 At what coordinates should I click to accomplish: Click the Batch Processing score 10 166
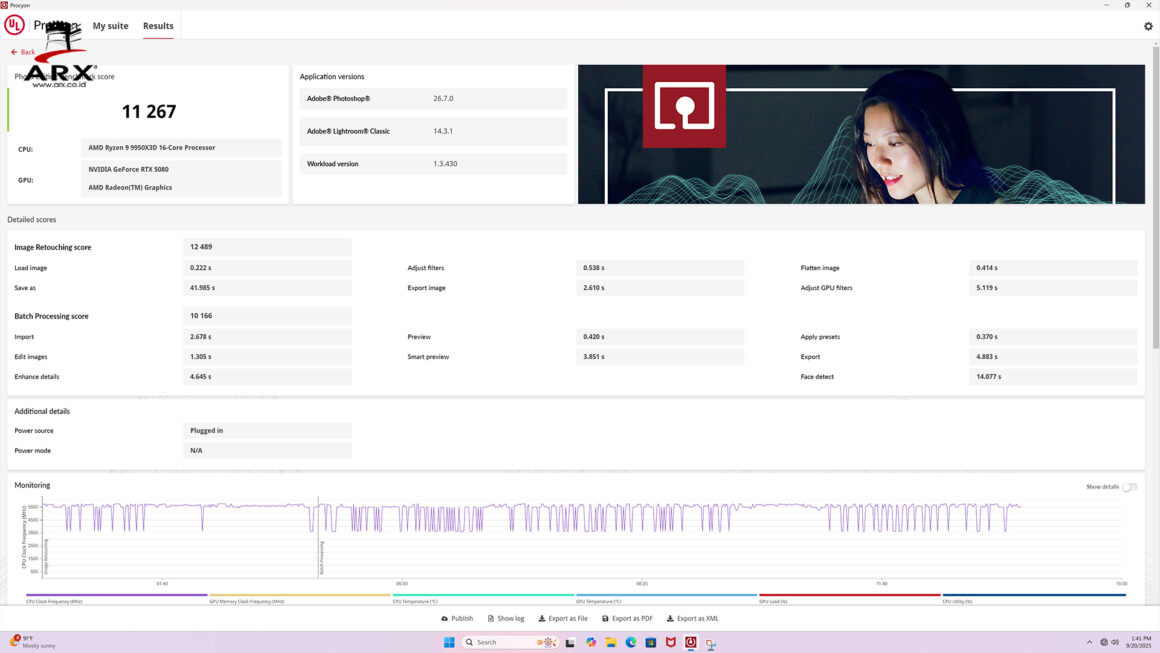click(x=267, y=316)
